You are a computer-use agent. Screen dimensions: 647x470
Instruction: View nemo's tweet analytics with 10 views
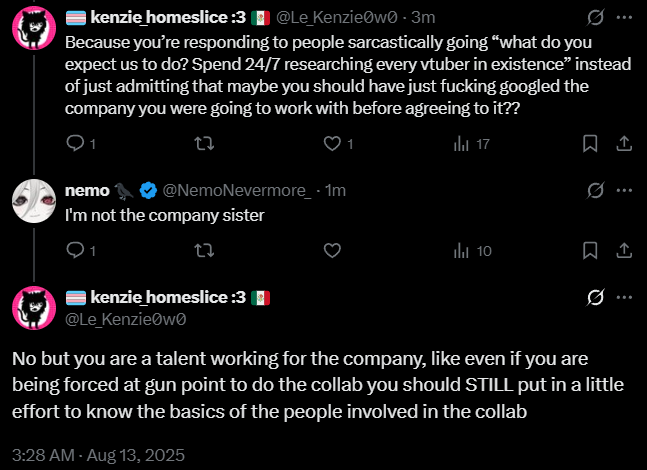[463, 251]
